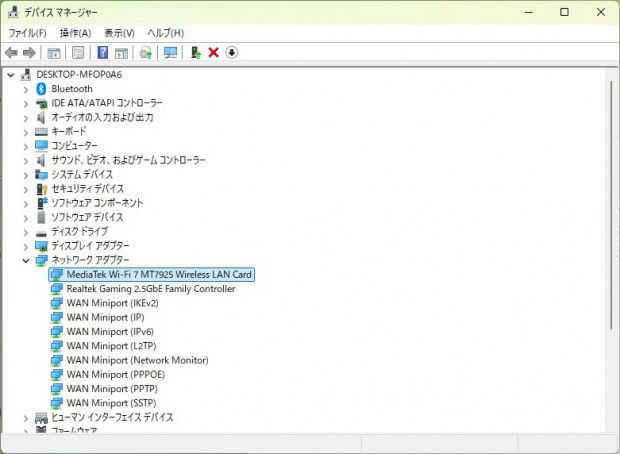Select WAN Miniport (Network Monitor)
This screenshot has width=620, height=454.
pos(137,360)
